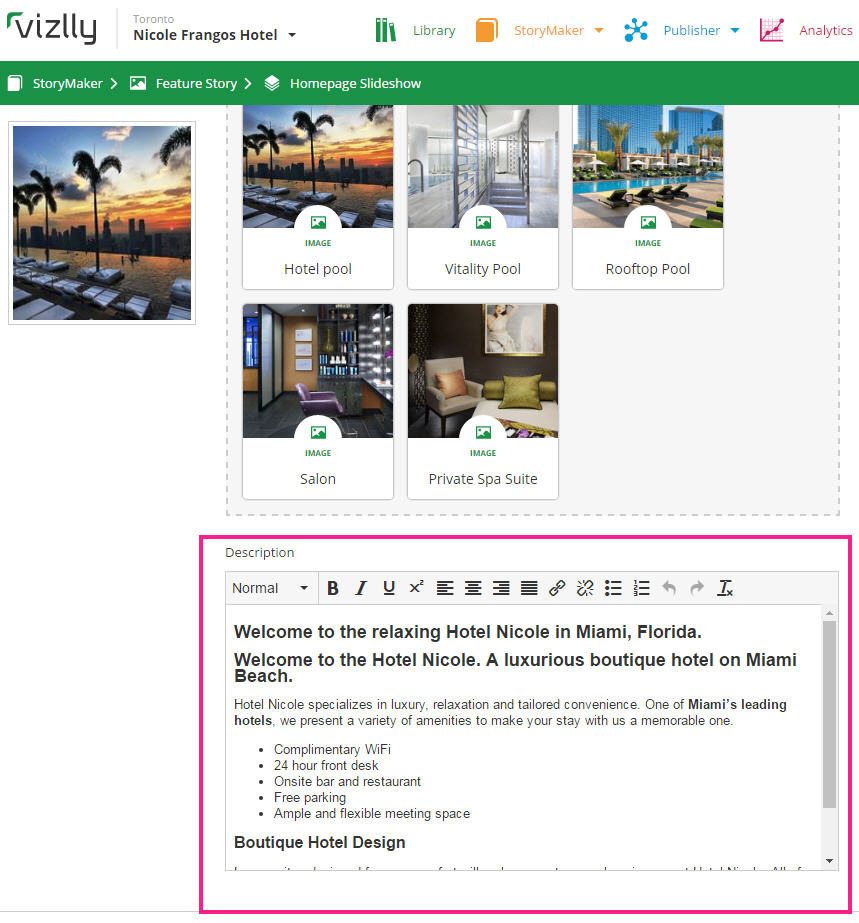Click image badge on Salon card
Image resolution: width=859 pixels, height=923 pixels.
(318, 433)
